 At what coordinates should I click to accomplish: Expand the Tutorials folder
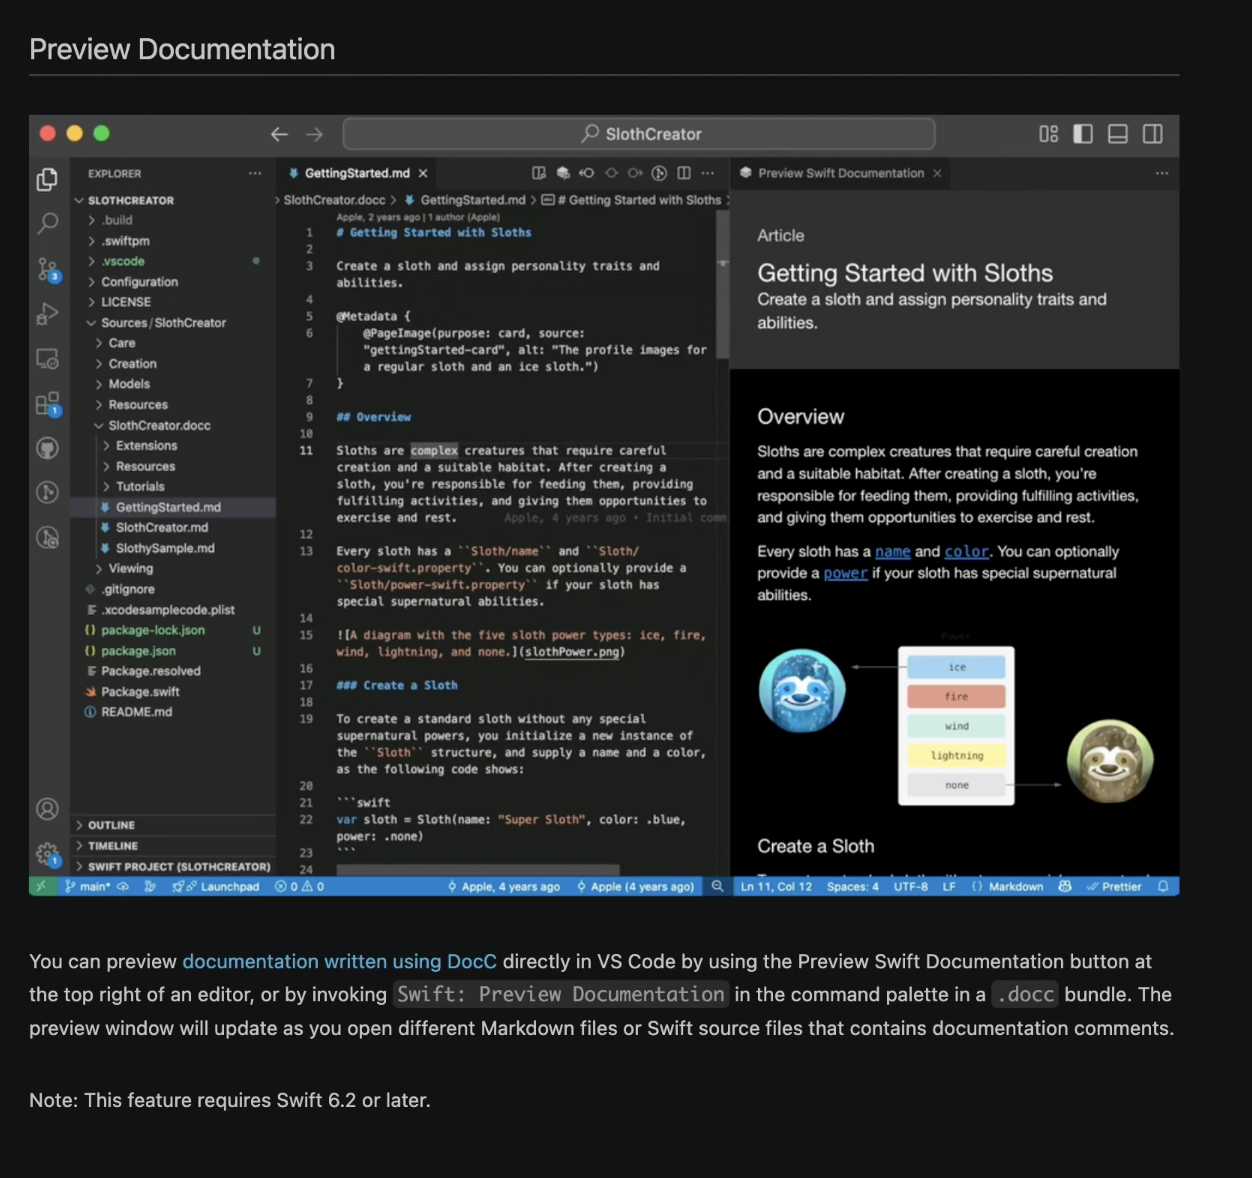[x=172, y=487]
